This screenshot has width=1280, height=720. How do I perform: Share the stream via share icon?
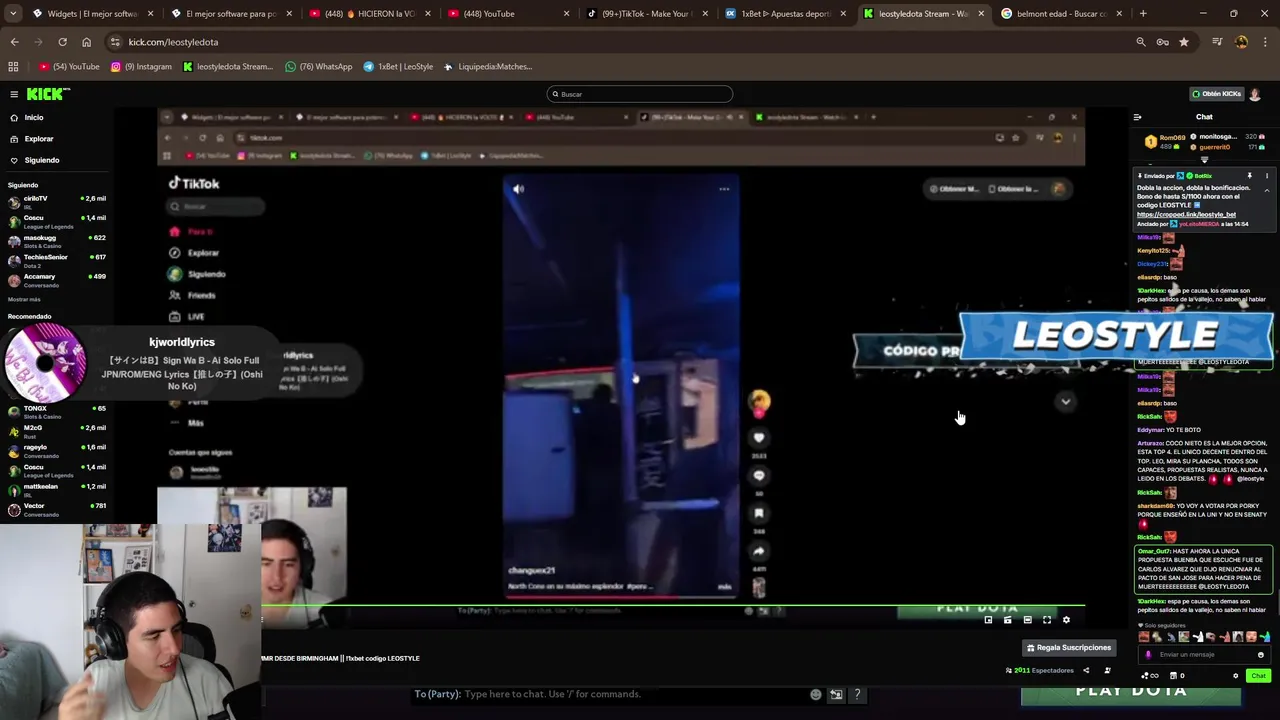1086,671
